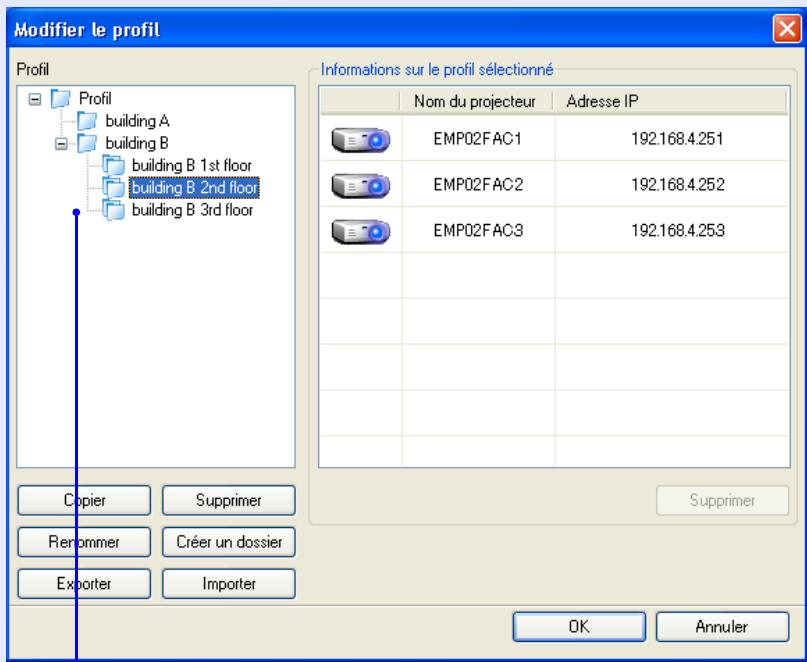
Task: Click the Importer button
Action: click(229, 584)
